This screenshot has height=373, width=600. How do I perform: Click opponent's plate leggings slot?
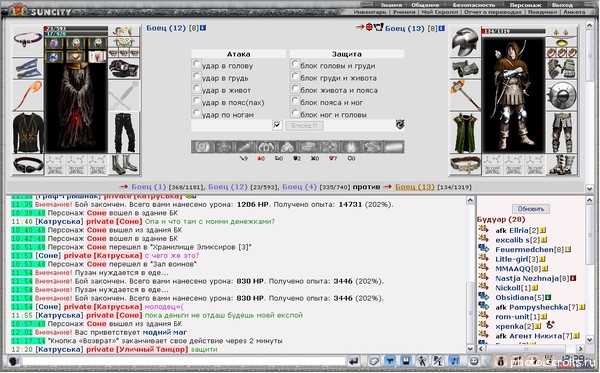pos(561,133)
